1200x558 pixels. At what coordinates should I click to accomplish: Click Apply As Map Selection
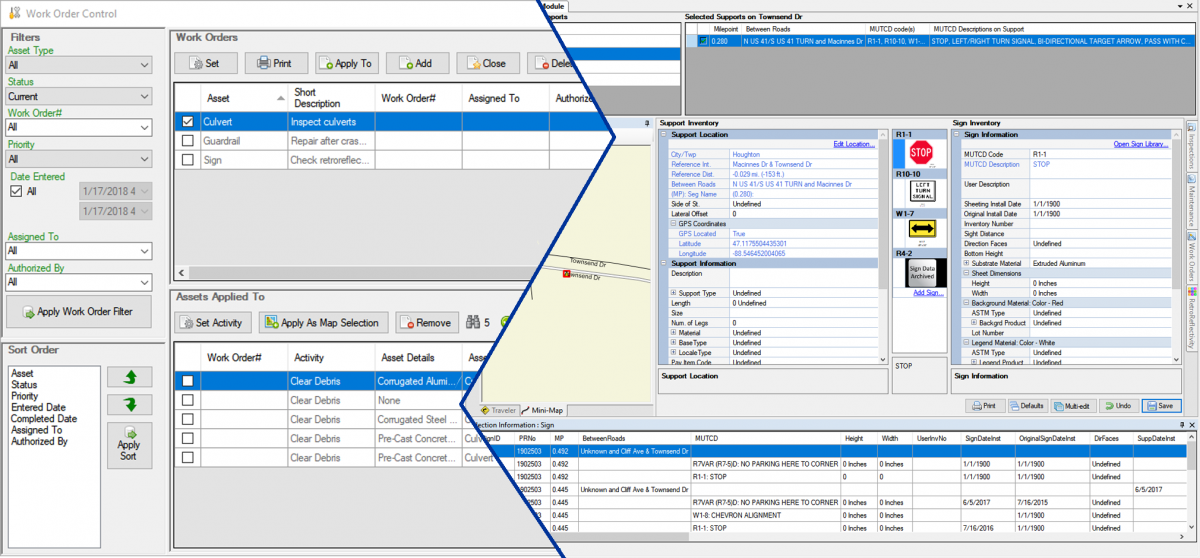coord(323,322)
